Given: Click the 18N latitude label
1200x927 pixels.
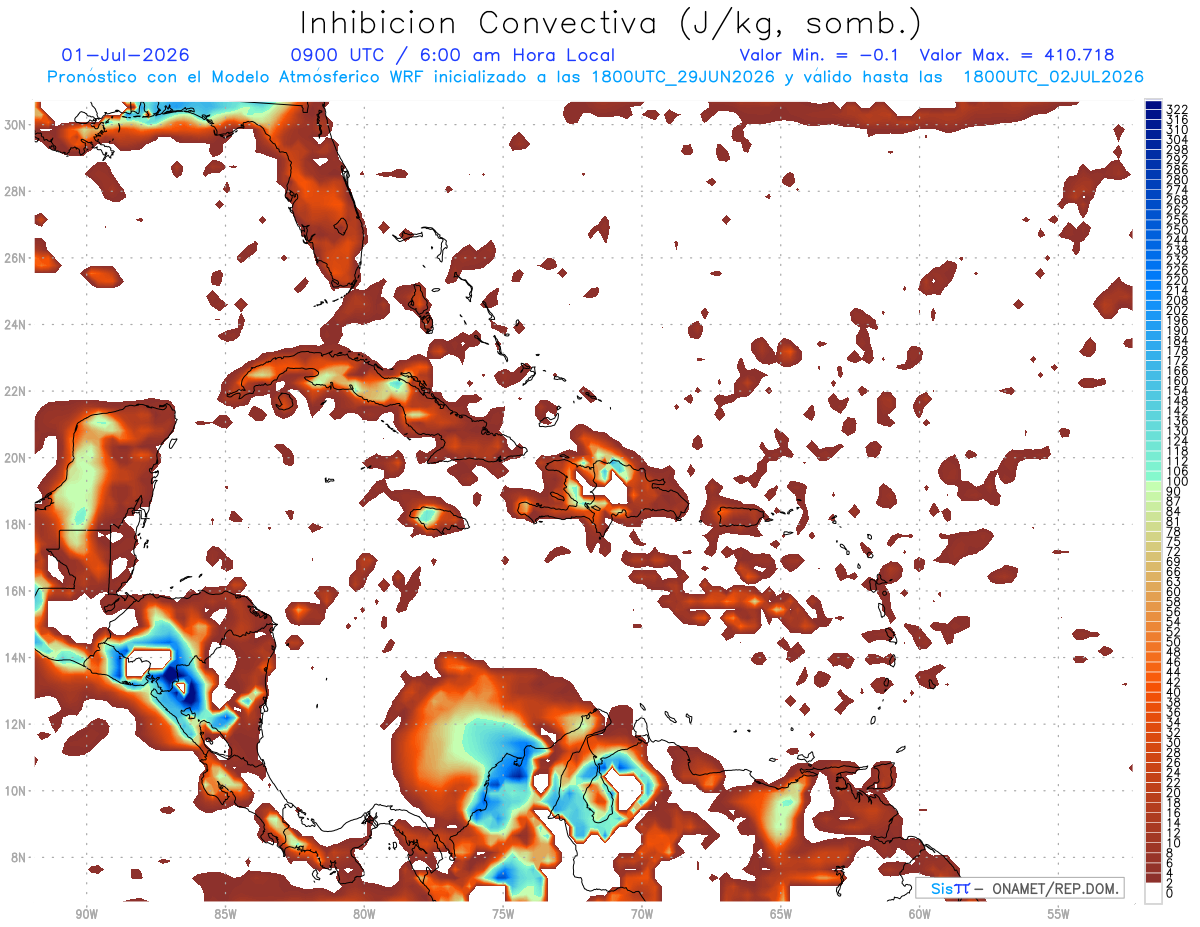Looking at the screenshot, I should tap(15, 524).
